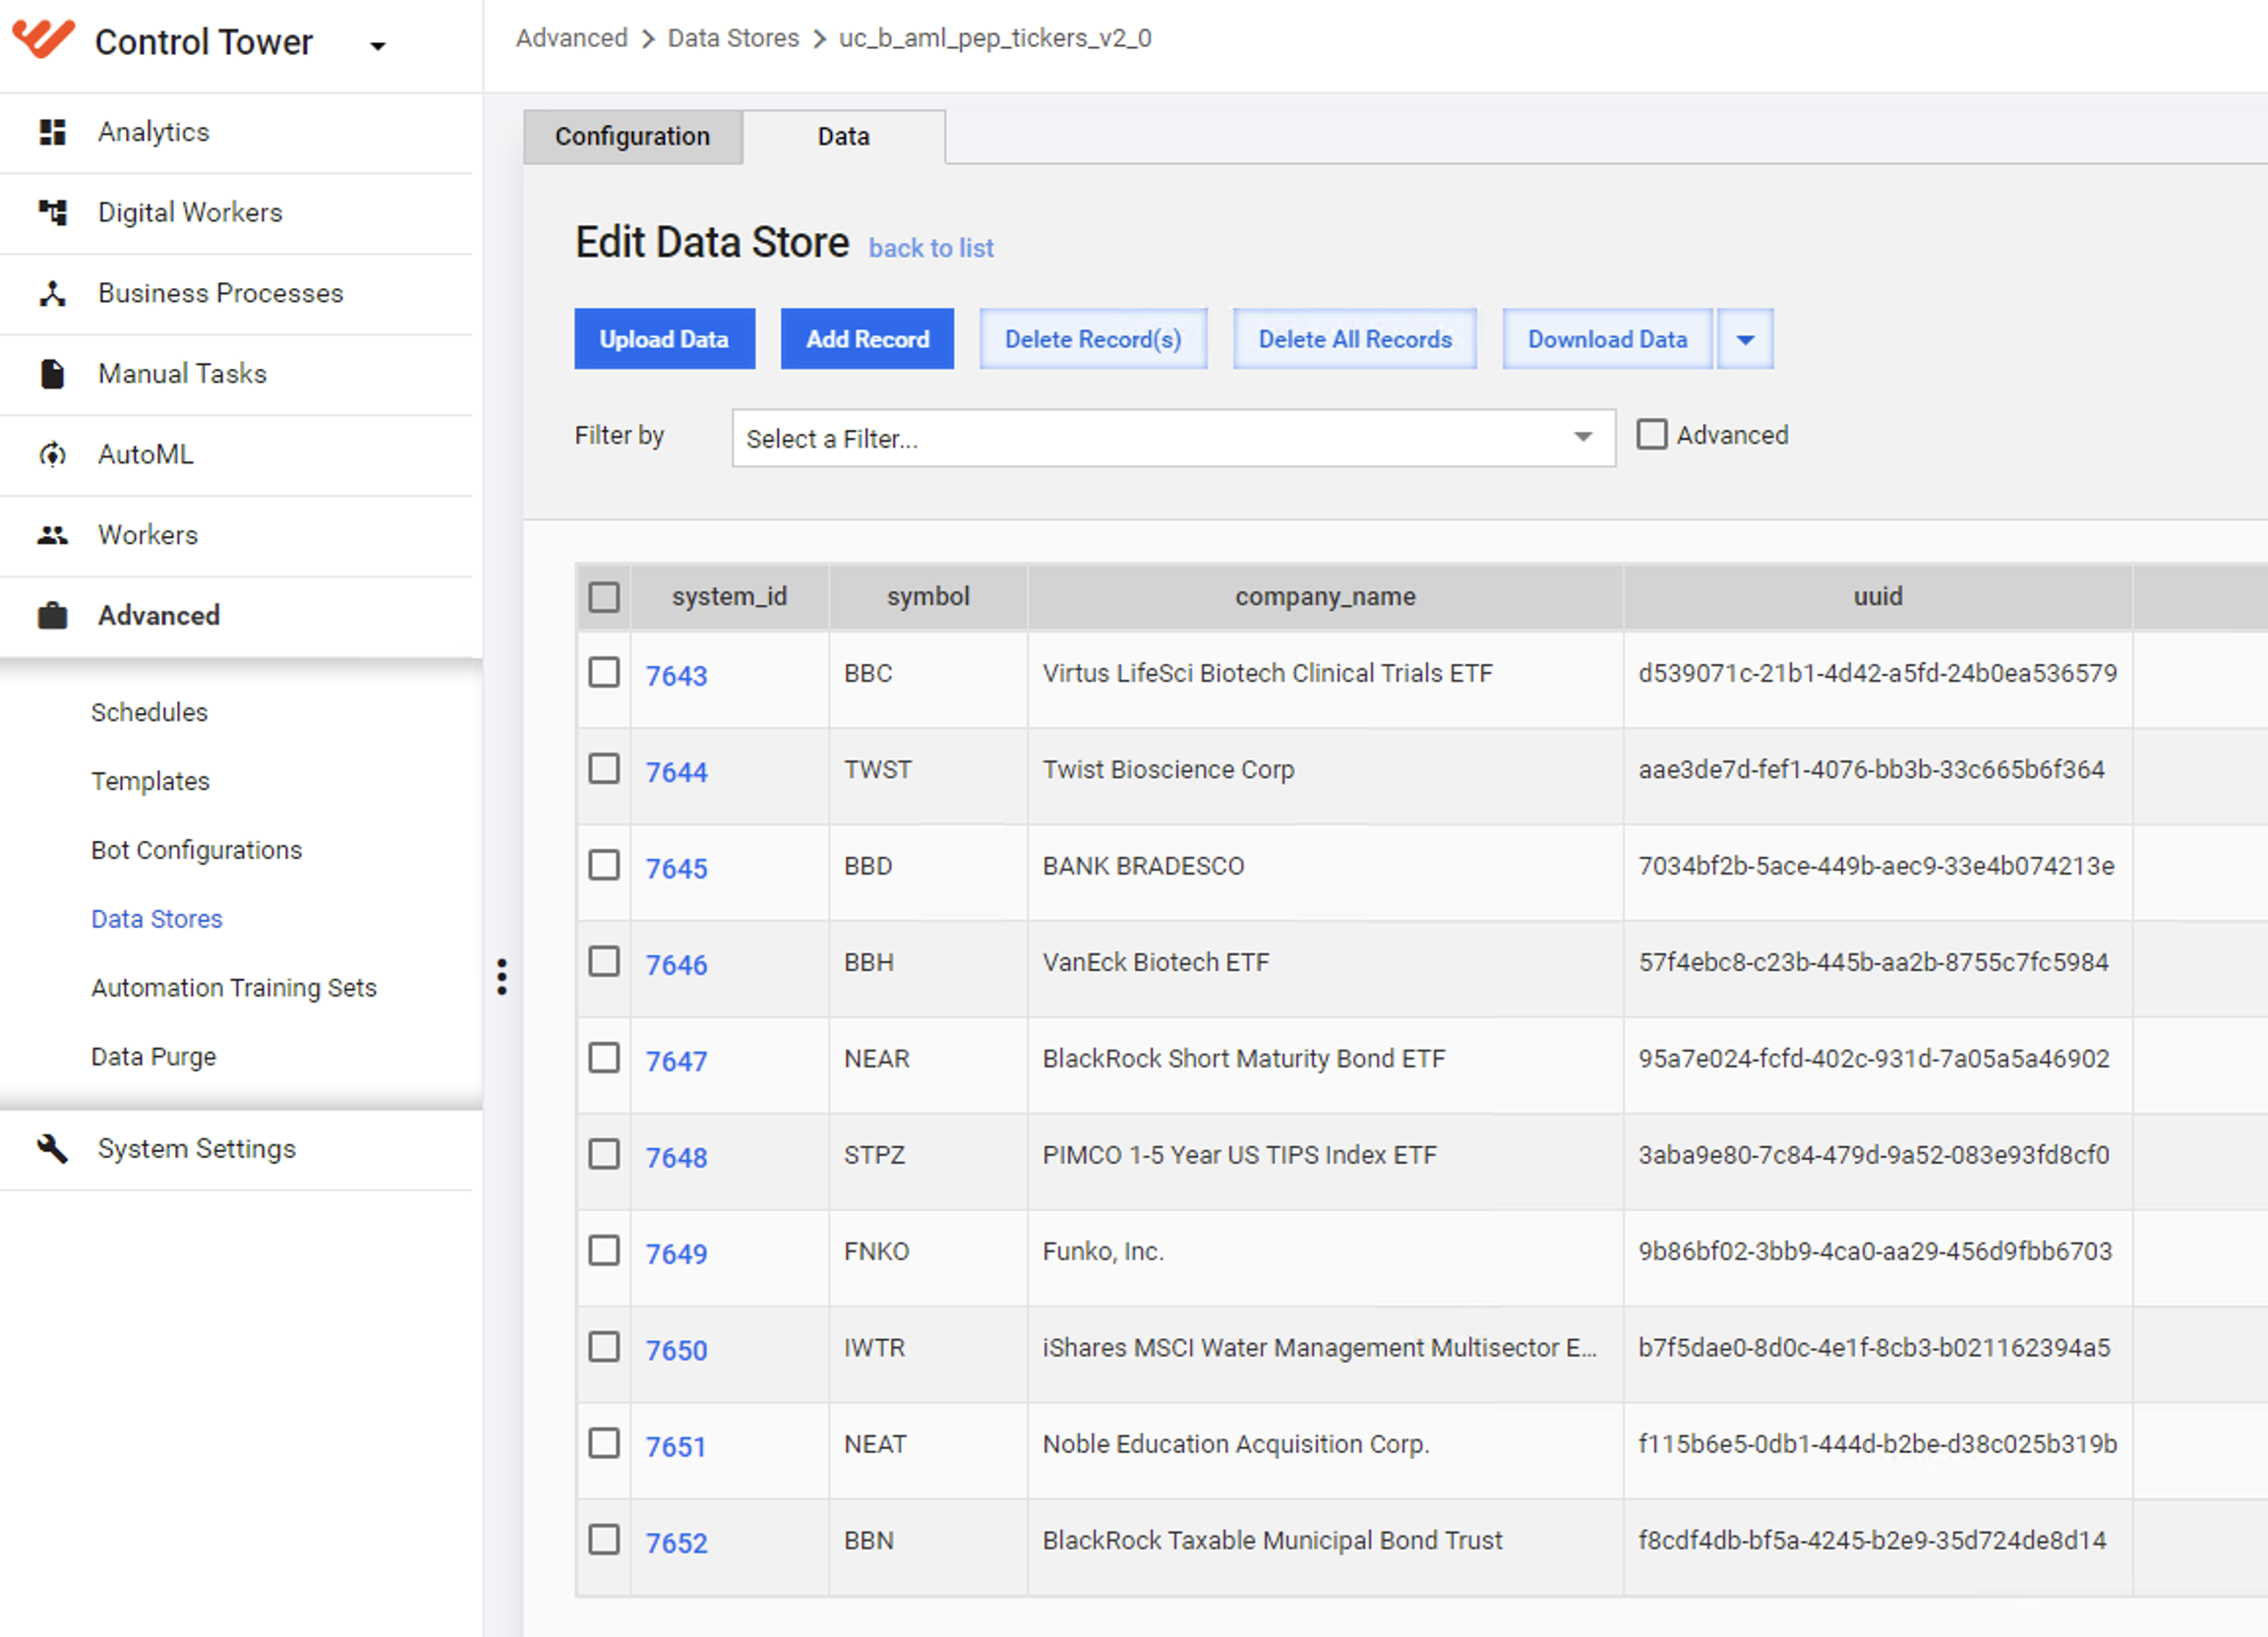Check the box for record 7648
Image resolution: width=2268 pixels, height=1637 pixels.
604,1154
